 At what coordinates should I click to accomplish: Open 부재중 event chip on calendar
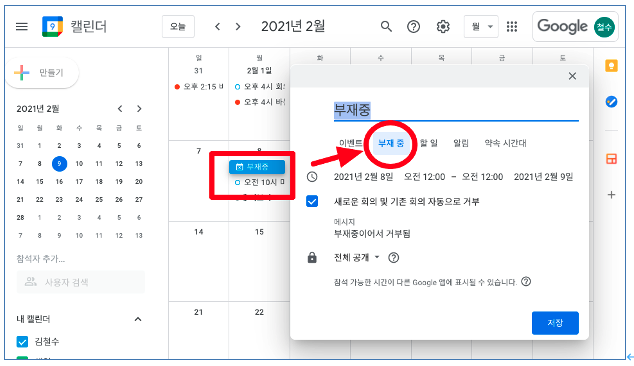[x=257, y=167]
